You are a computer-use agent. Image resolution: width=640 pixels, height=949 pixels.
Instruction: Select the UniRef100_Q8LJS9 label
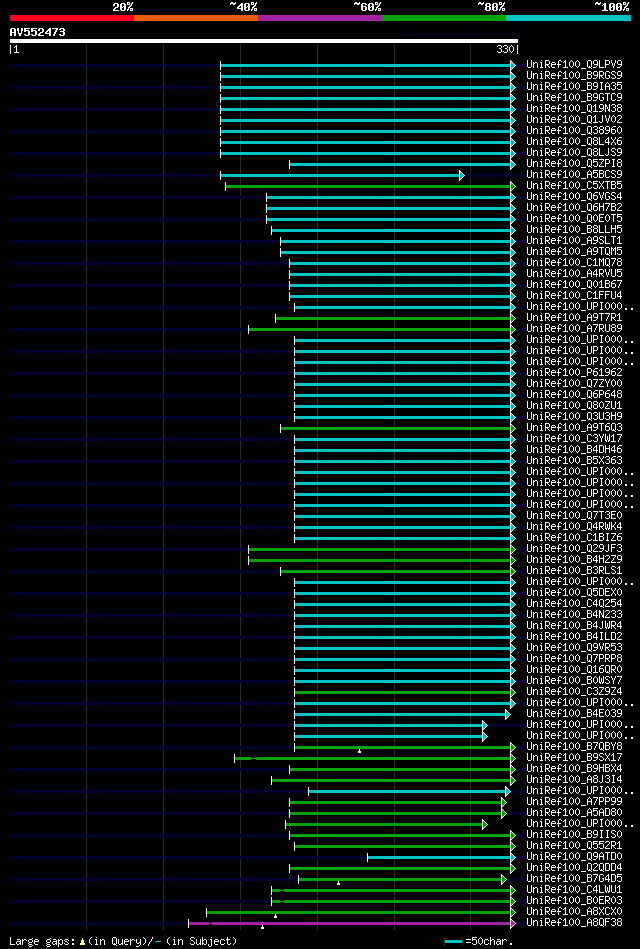[x=574, y=153]
